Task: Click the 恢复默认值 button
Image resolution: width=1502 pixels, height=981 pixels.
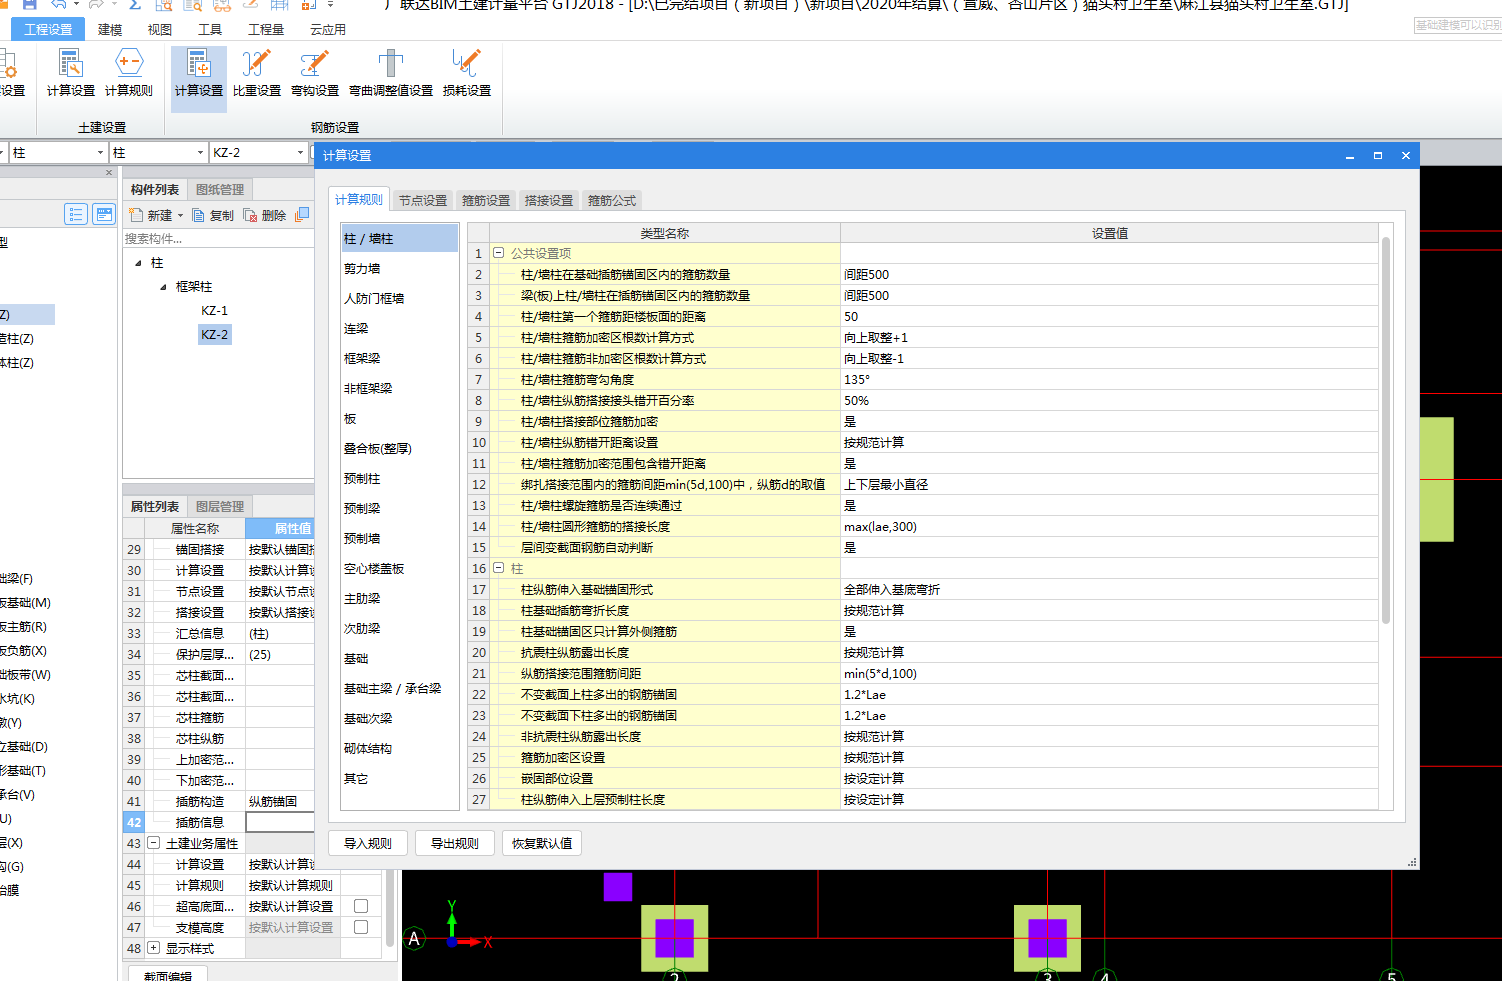Action: coord(542,843)
